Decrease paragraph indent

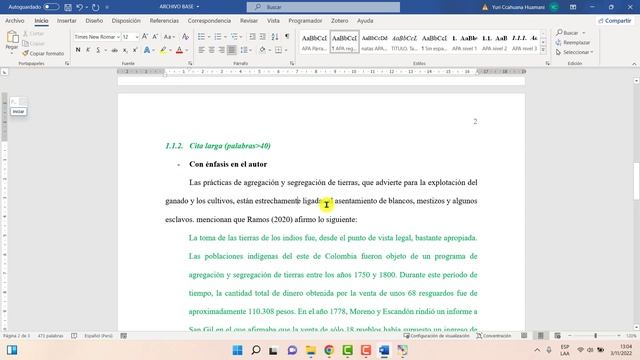[x=252, y=37]
